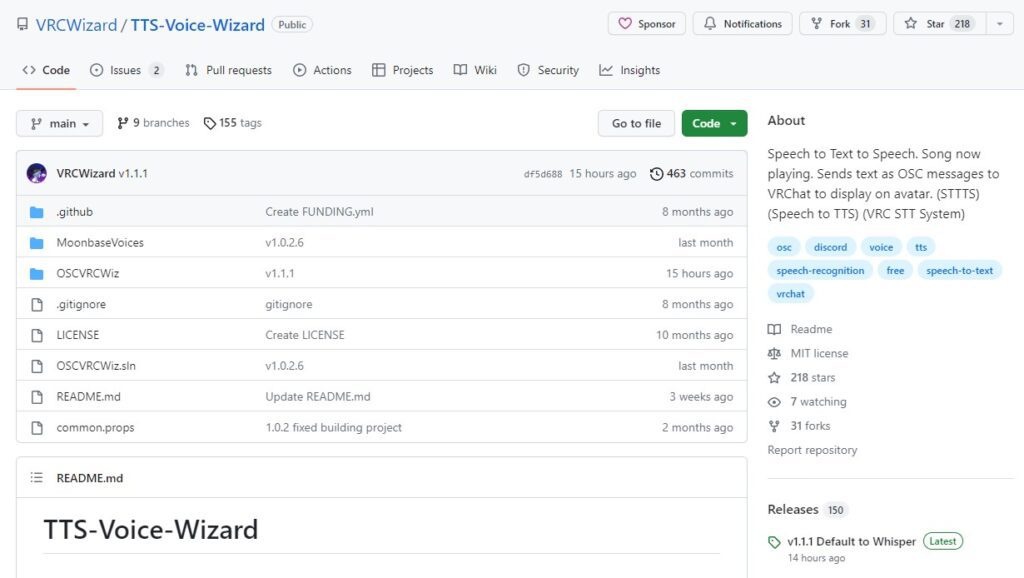
Task: Click the release tag icon for v1.1.1
Action: tap(774, 542)
